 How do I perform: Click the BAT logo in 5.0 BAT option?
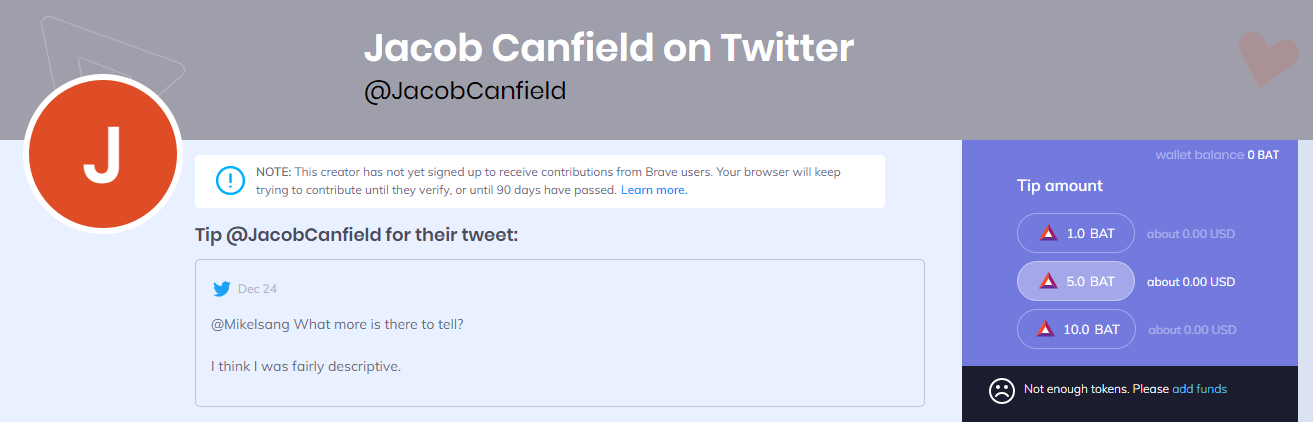pyautogui.click(x=1048, y=281)
